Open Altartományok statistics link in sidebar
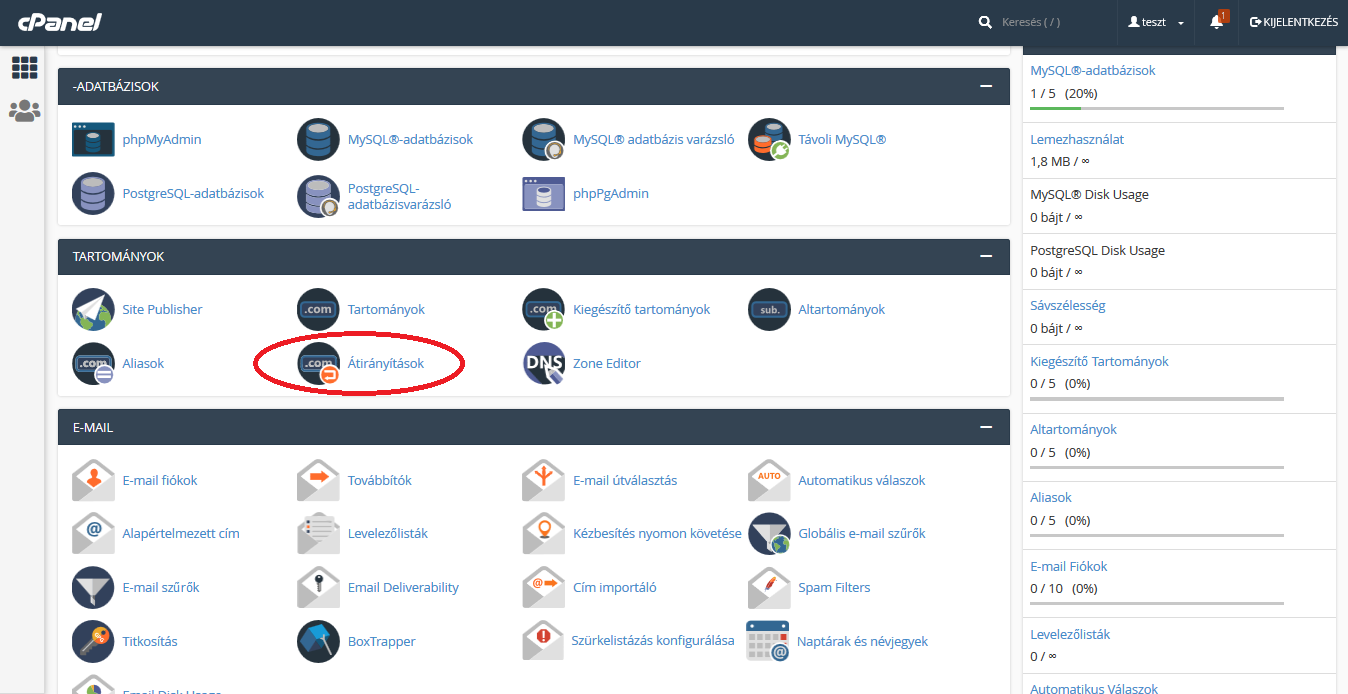 click(x=1073, y=429)
